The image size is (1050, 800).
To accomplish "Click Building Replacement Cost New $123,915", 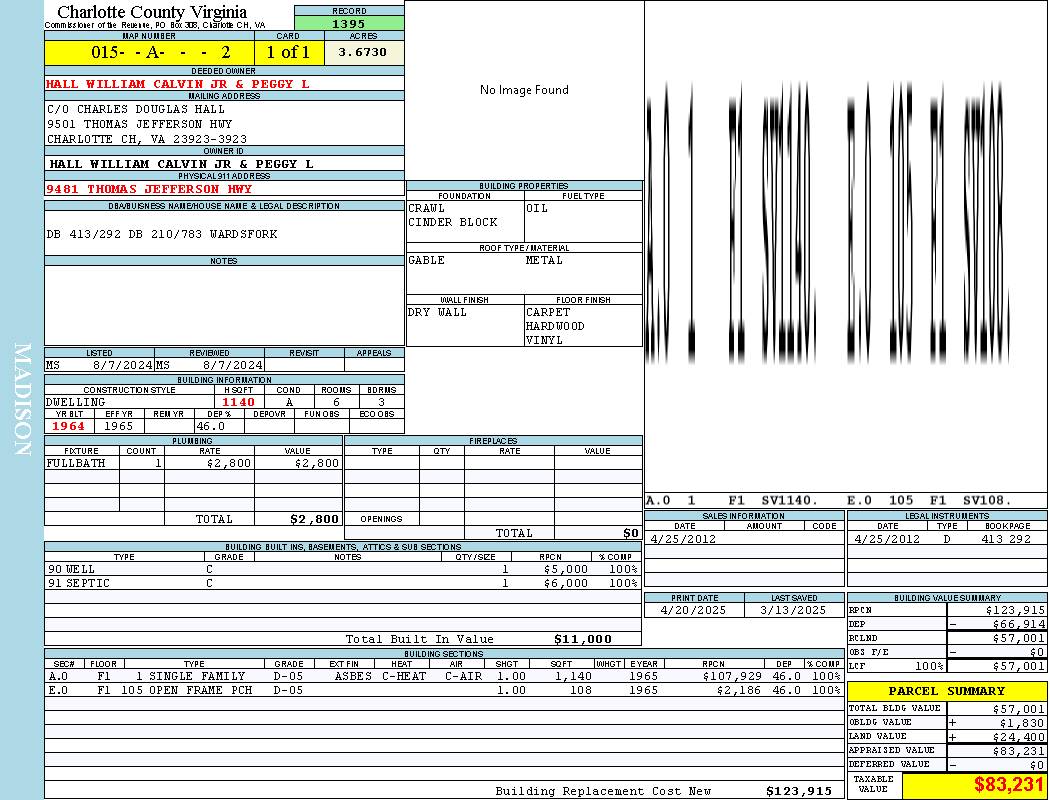I will click(799, 791).
